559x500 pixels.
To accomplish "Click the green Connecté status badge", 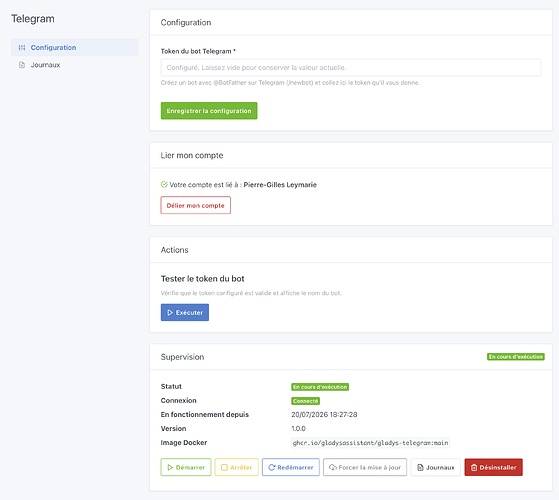I will point(306,401).
